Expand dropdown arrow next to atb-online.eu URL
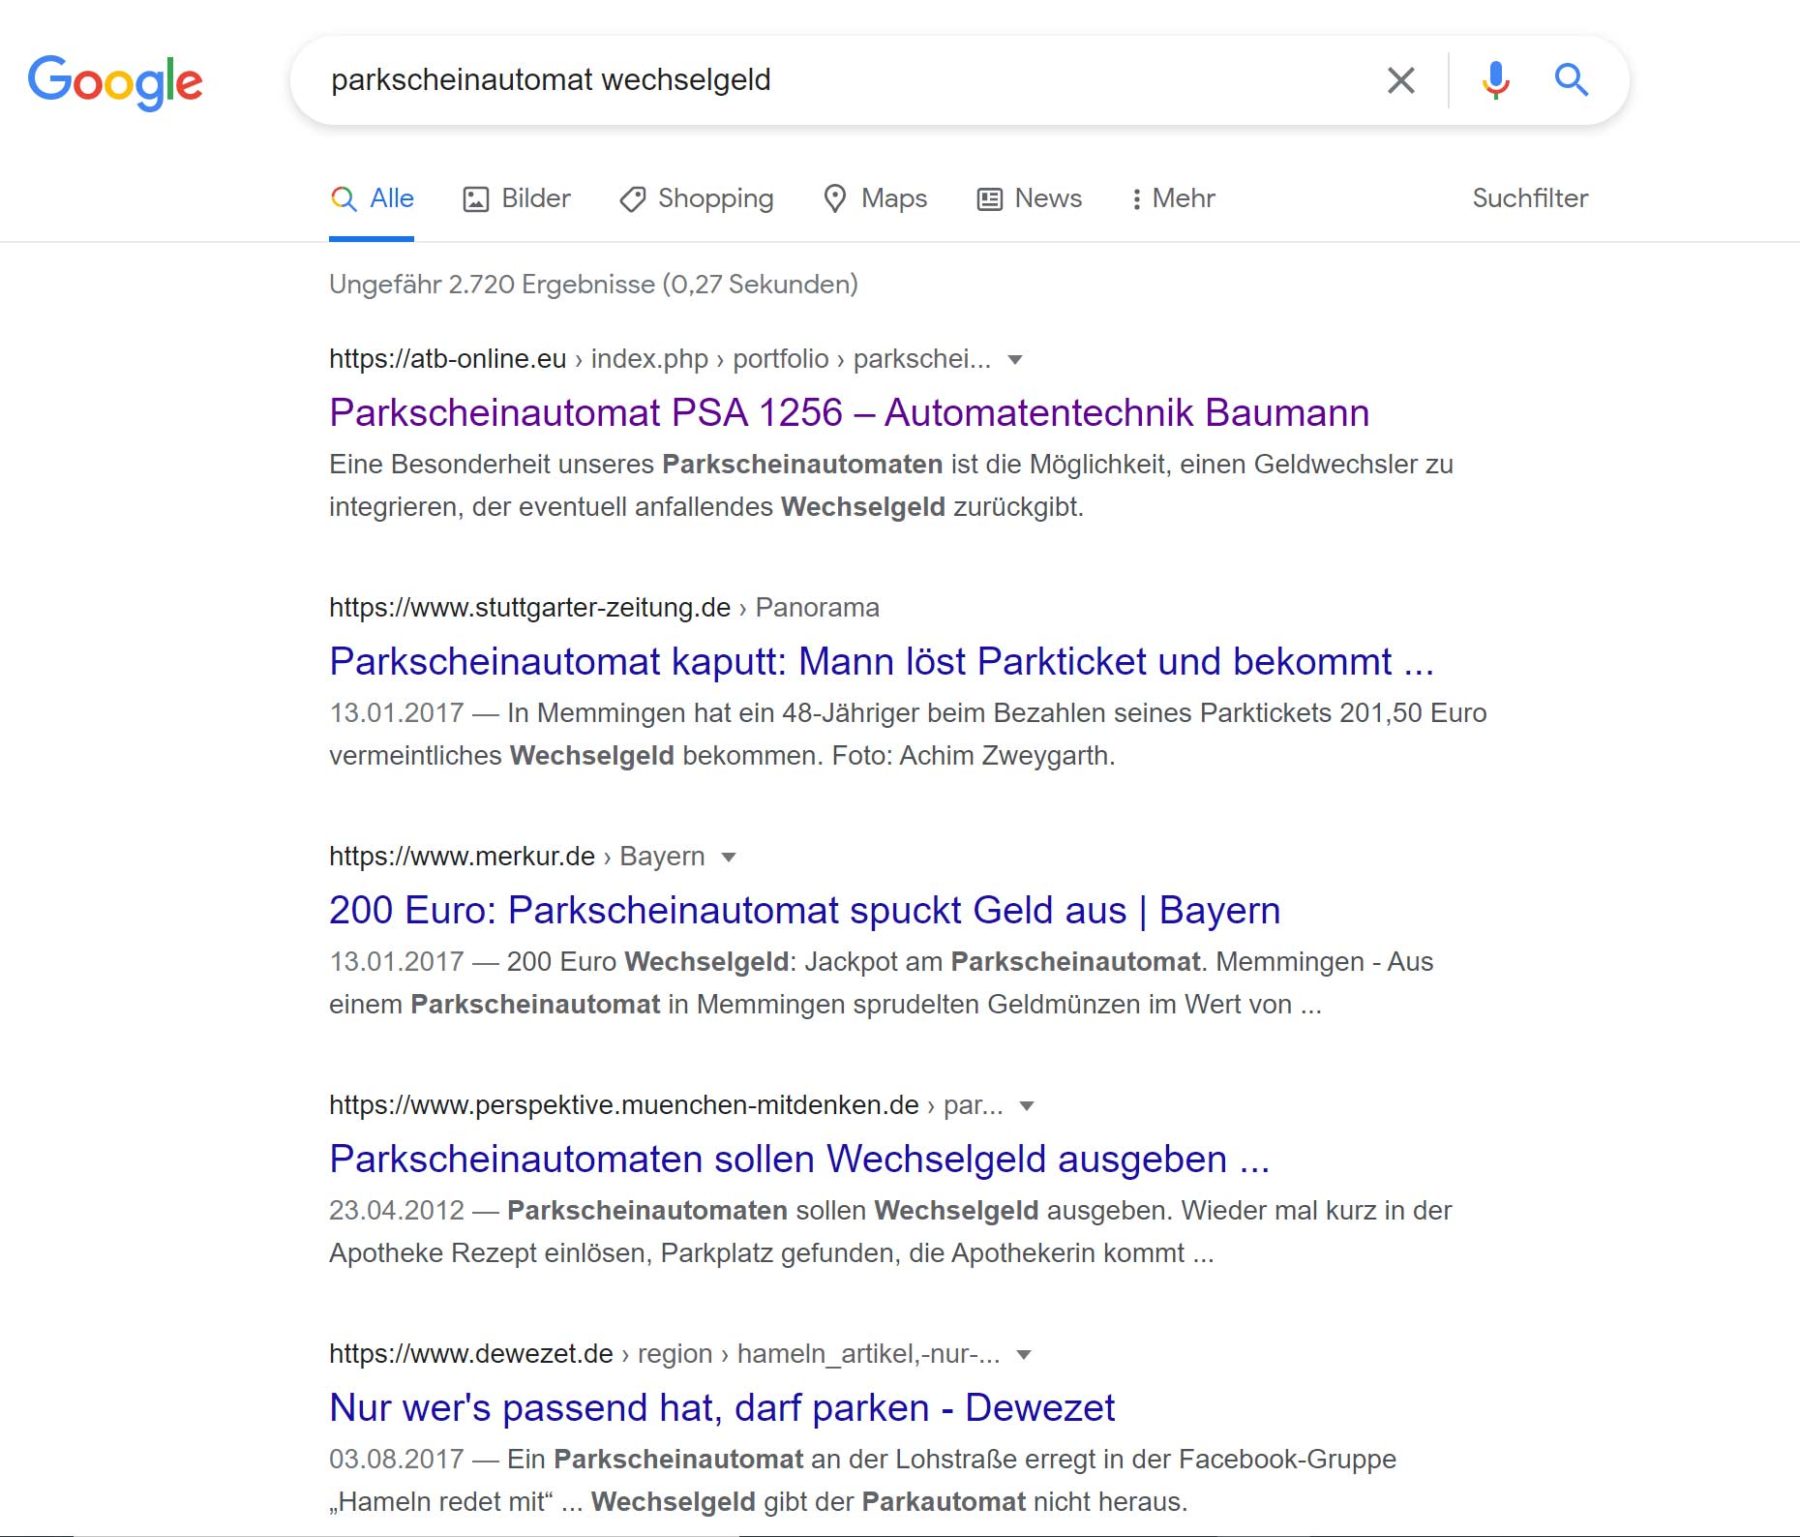1800x1537 pixels. (1015, 360)
